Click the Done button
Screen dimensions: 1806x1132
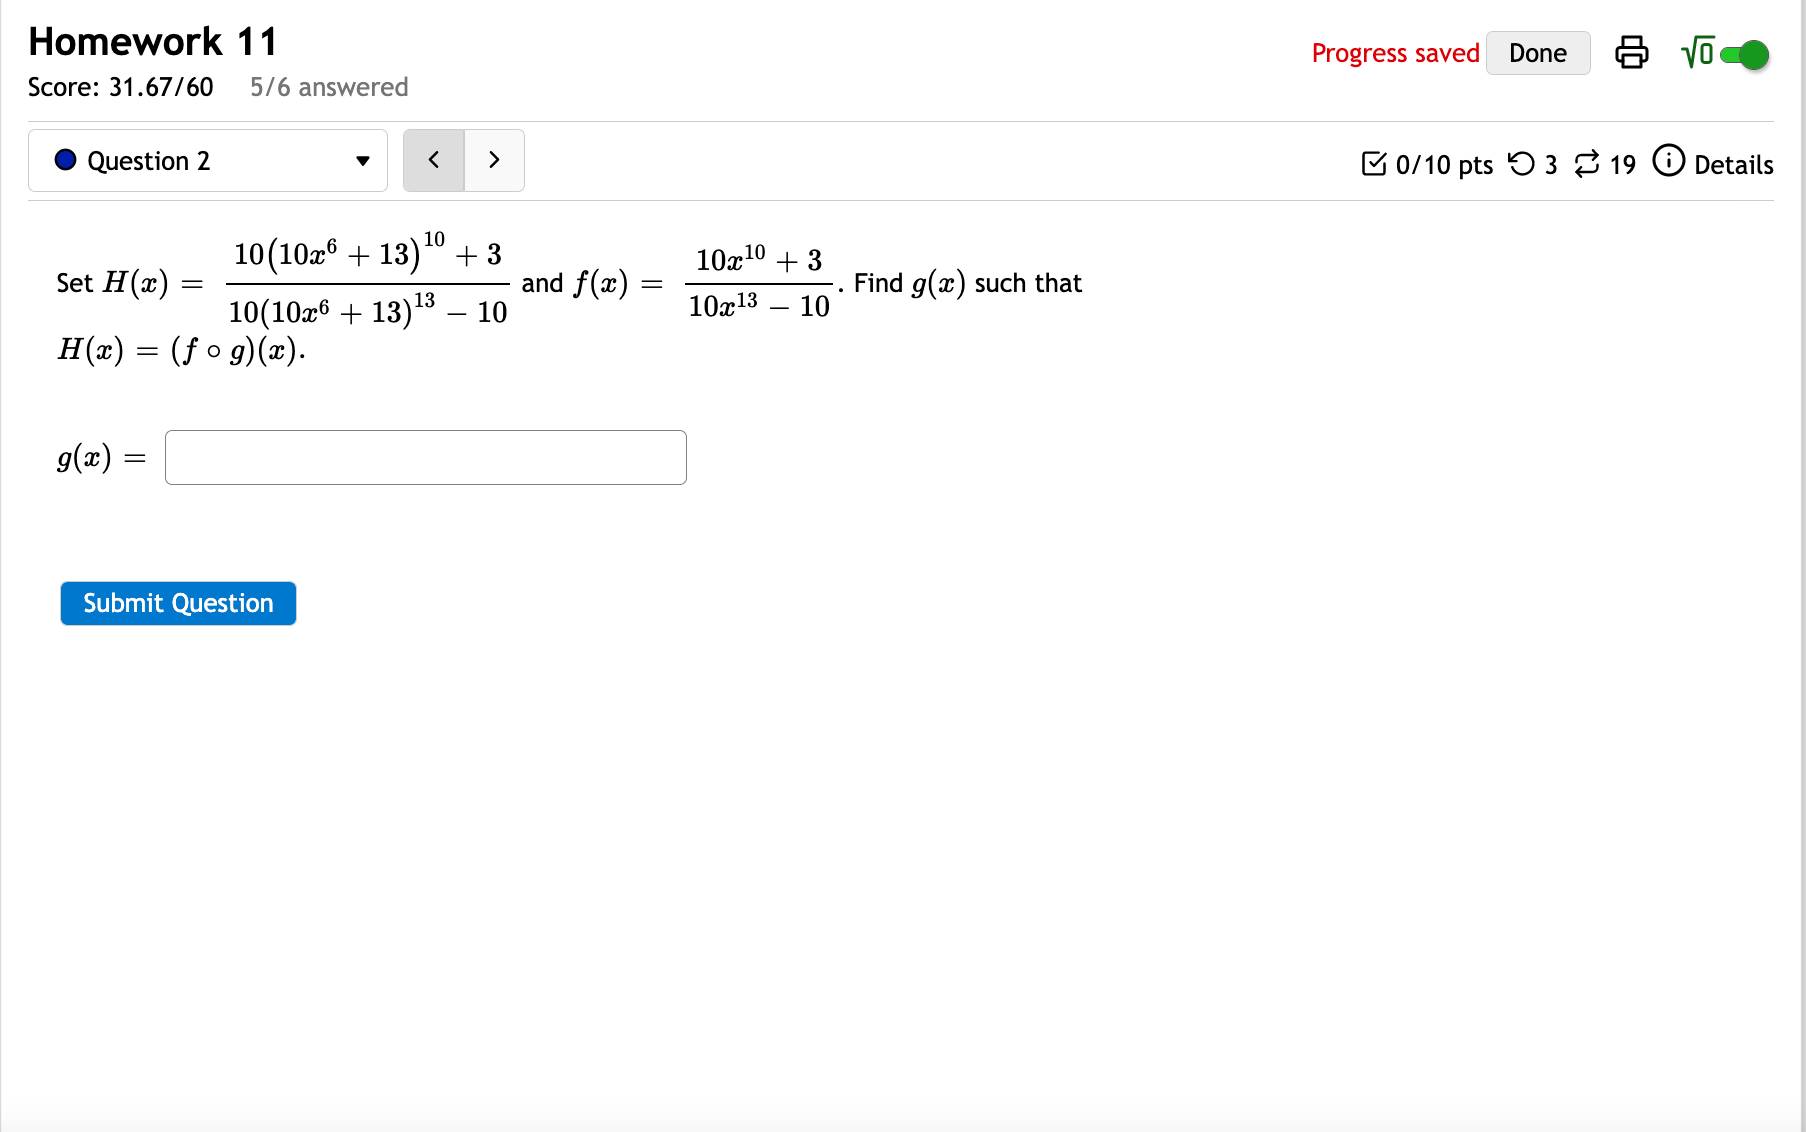(1537, 52)
